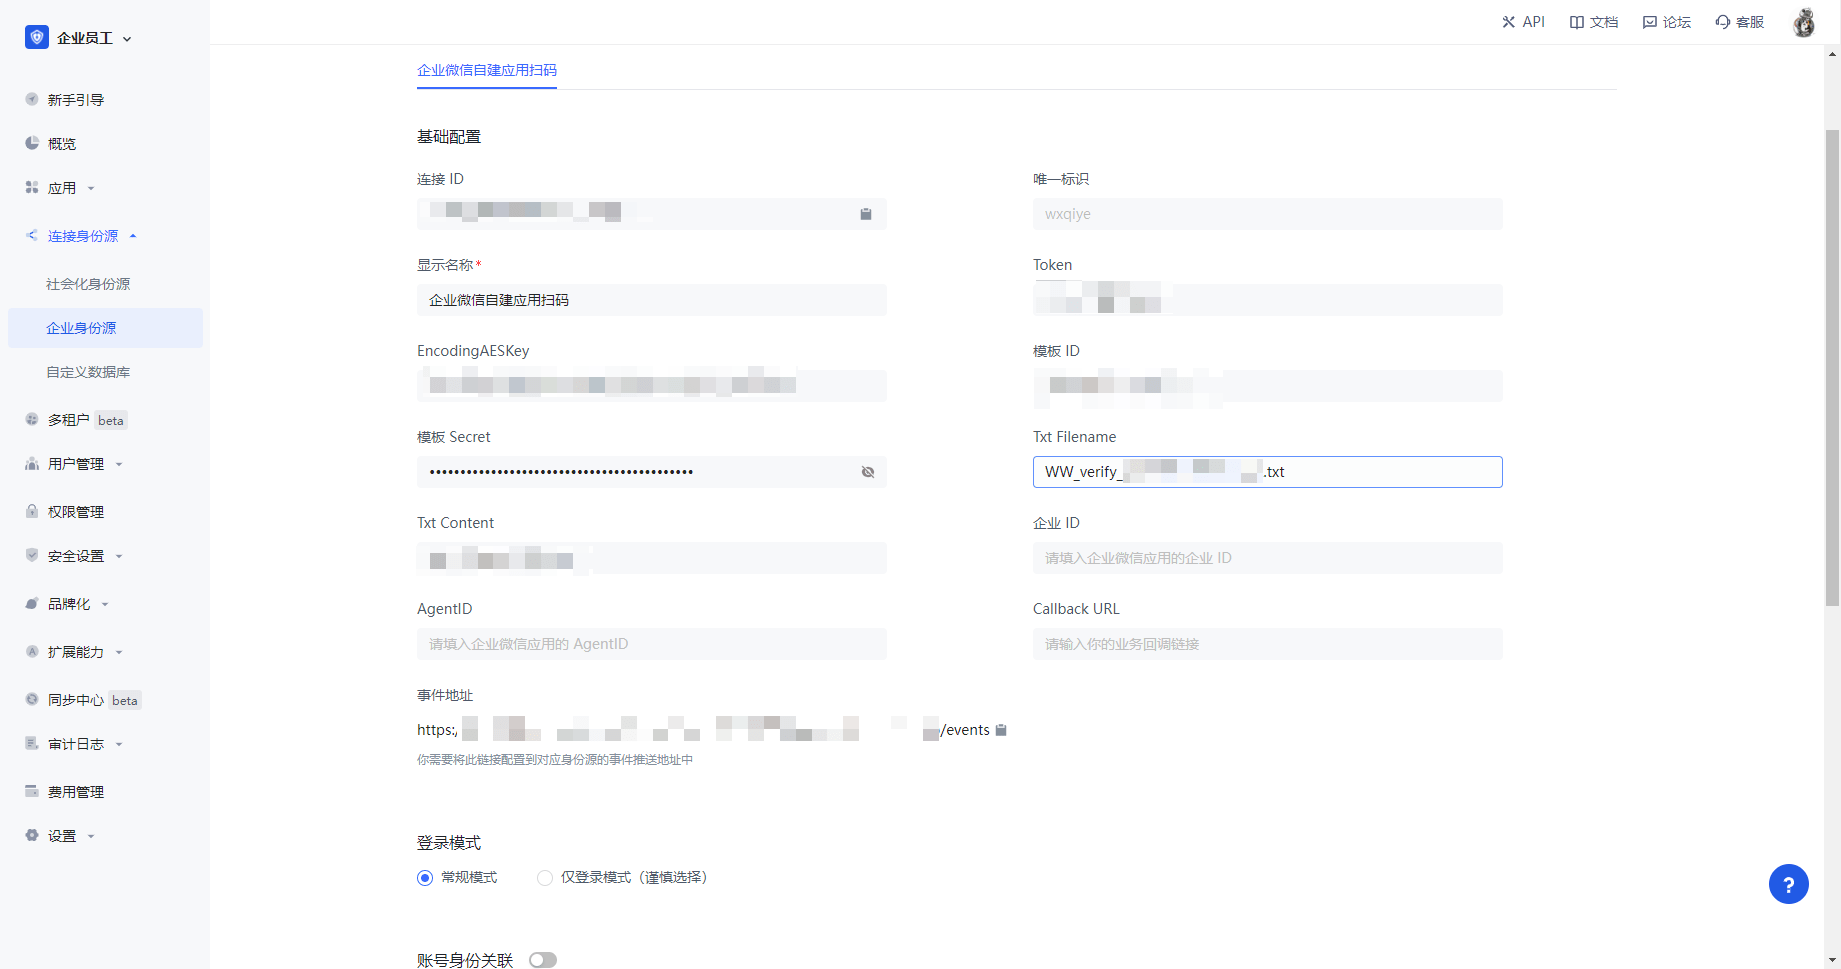Select 仅登录模式 radio option
Viewport: 1841px width, 969px height.
[545, 878]
